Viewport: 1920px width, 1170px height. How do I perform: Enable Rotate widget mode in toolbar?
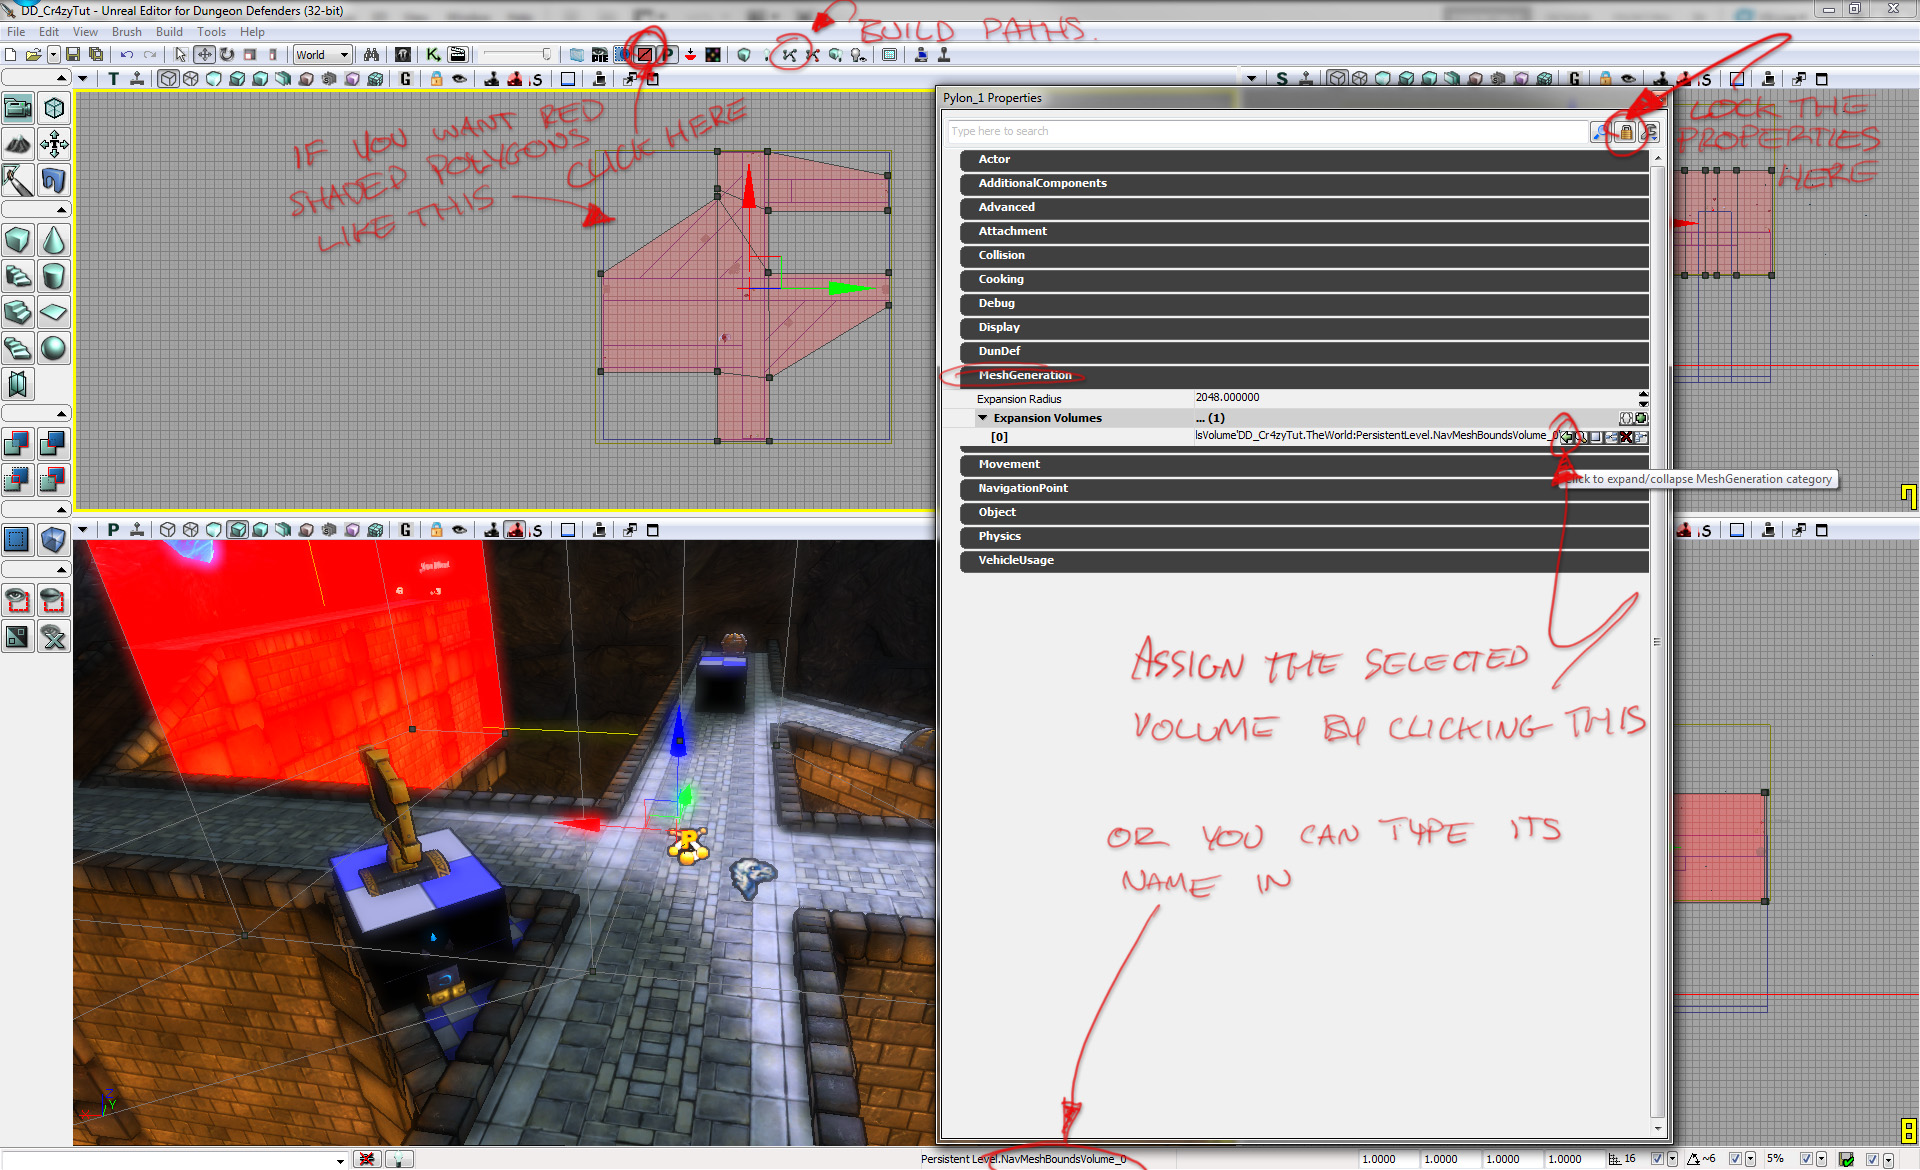pyautogui.click(x=227, y=54)
